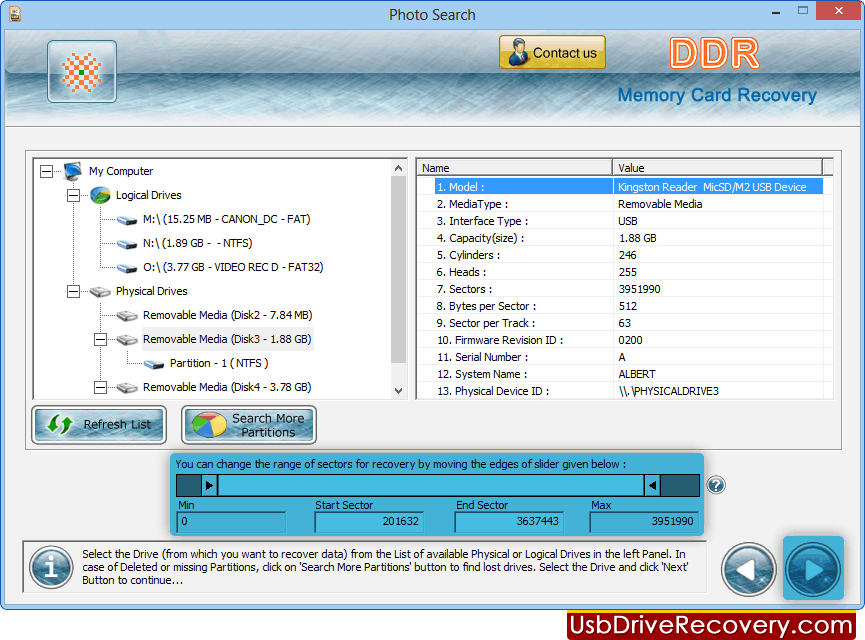Click the O:\ drive icon

click(127, 268)
